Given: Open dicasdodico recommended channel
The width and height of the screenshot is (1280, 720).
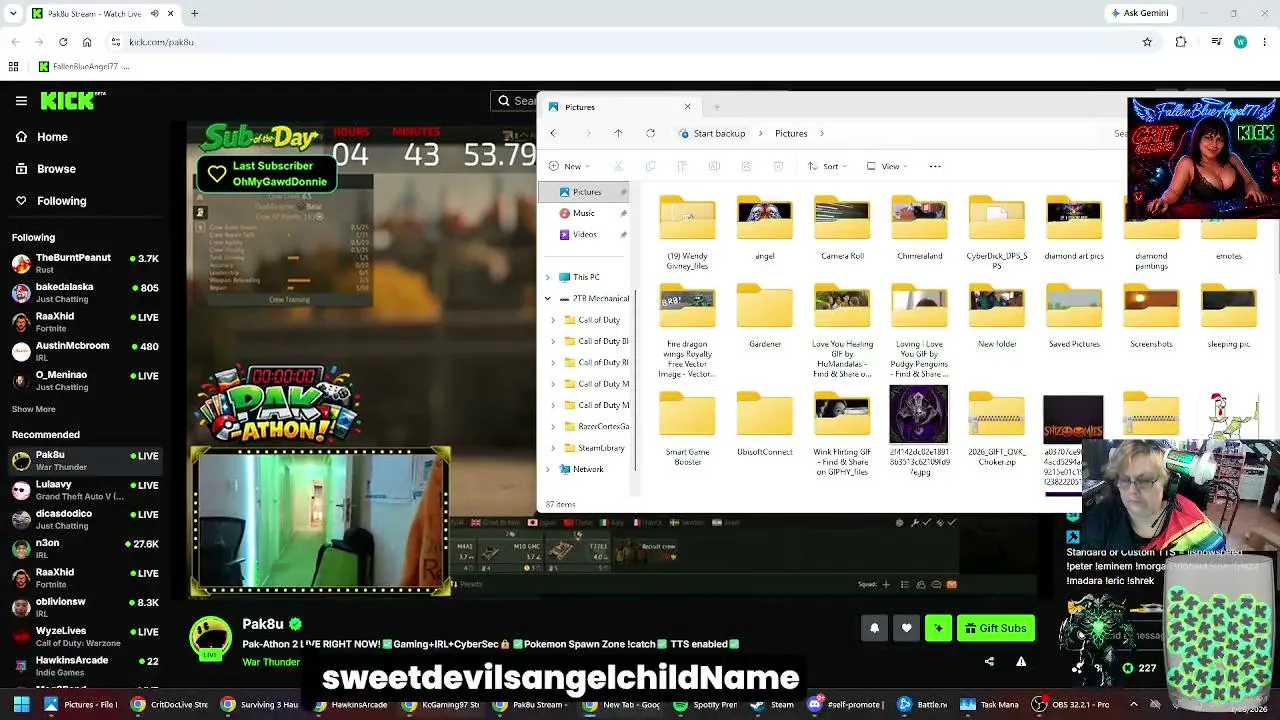Looking at the screenshot, I should (x=87, y=519).
